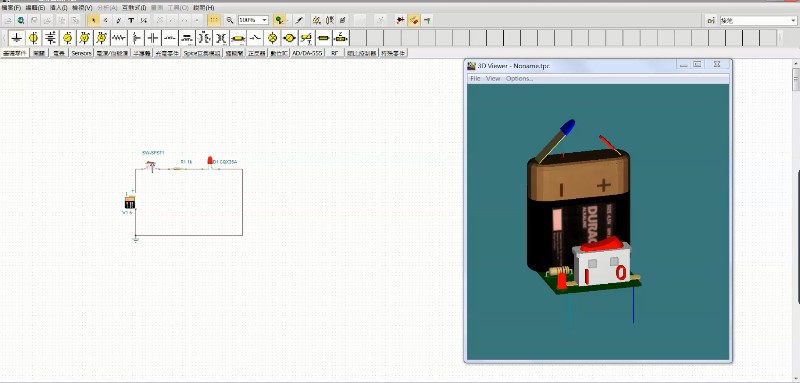Switch to the 光電零件 component tab
Image resolution: width=800 pixels, height=383 pixels.
coord(167,53)
